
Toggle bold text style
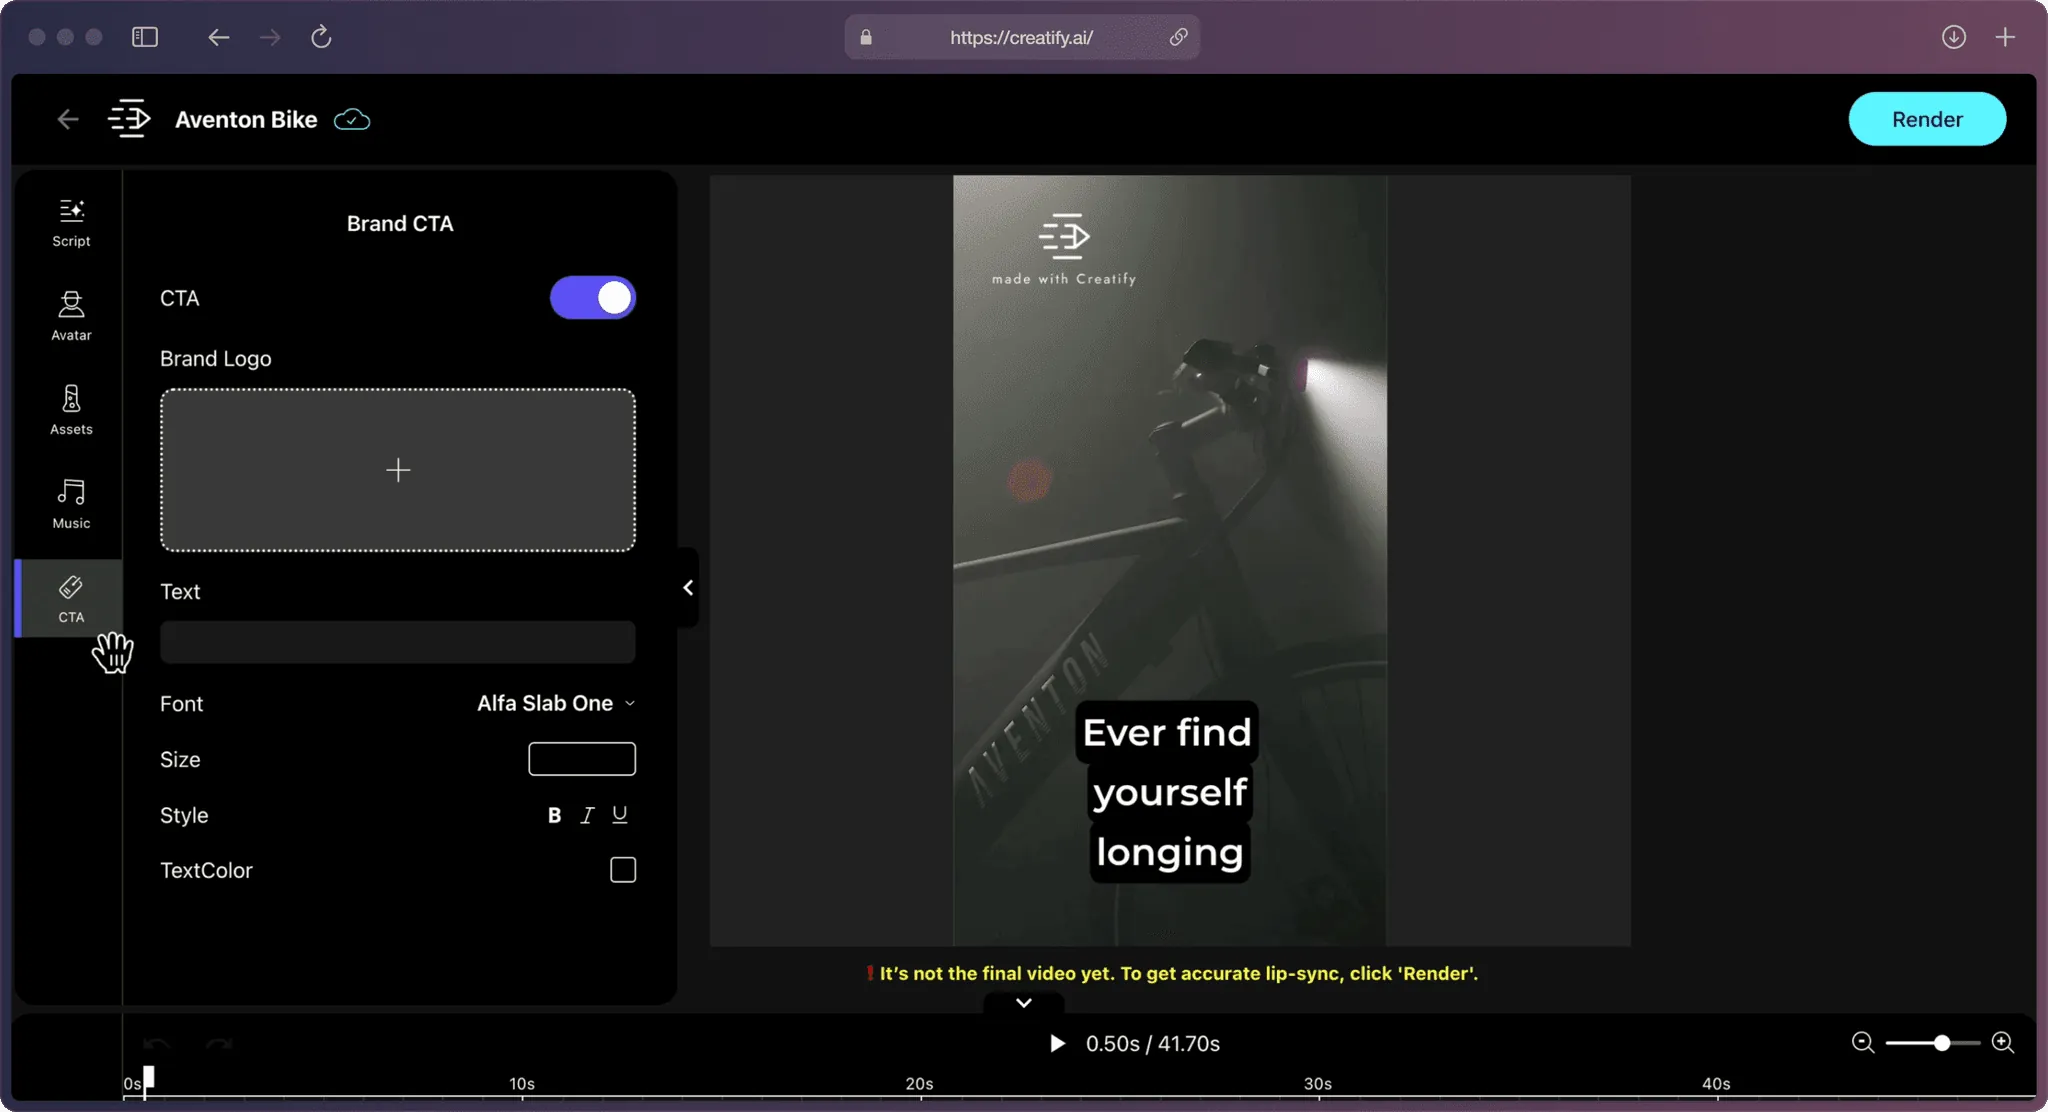tap(554, 816)
